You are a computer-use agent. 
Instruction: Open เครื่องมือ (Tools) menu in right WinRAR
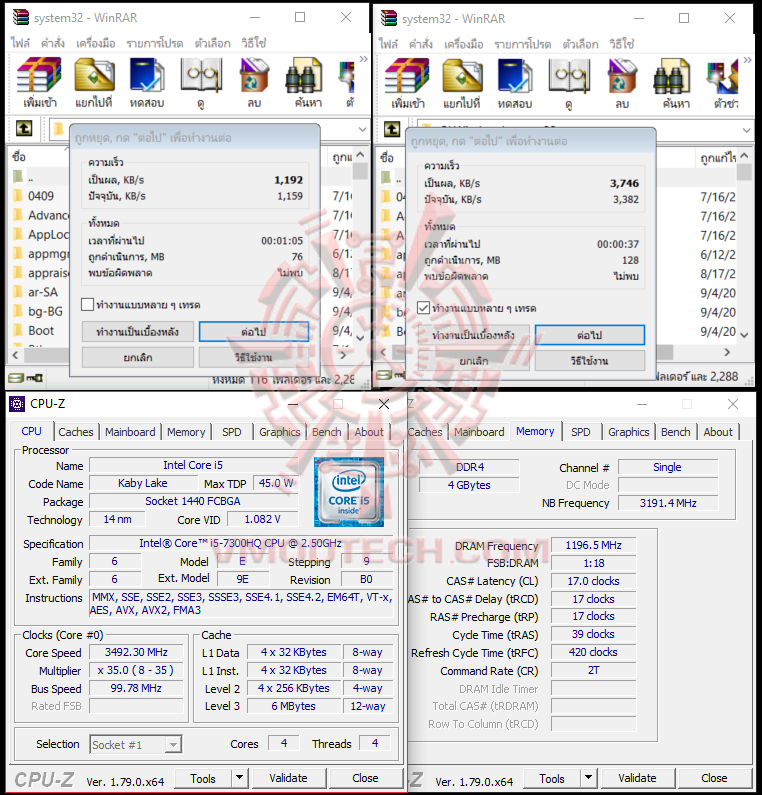(463, 44)
